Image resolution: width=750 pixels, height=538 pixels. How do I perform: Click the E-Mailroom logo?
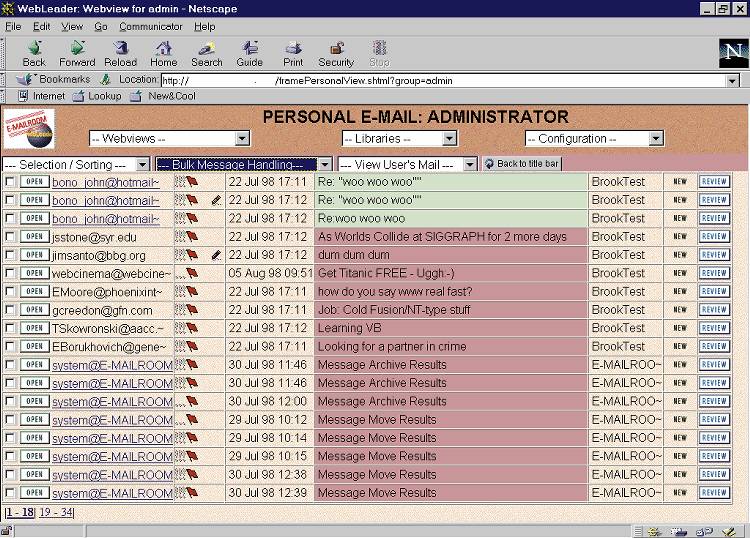pos(31,128)
